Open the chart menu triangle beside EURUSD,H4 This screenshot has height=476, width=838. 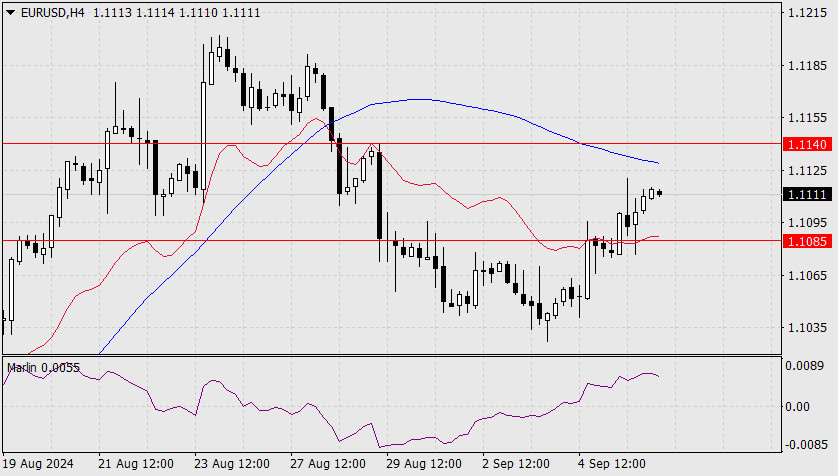[x=10, y=12]
